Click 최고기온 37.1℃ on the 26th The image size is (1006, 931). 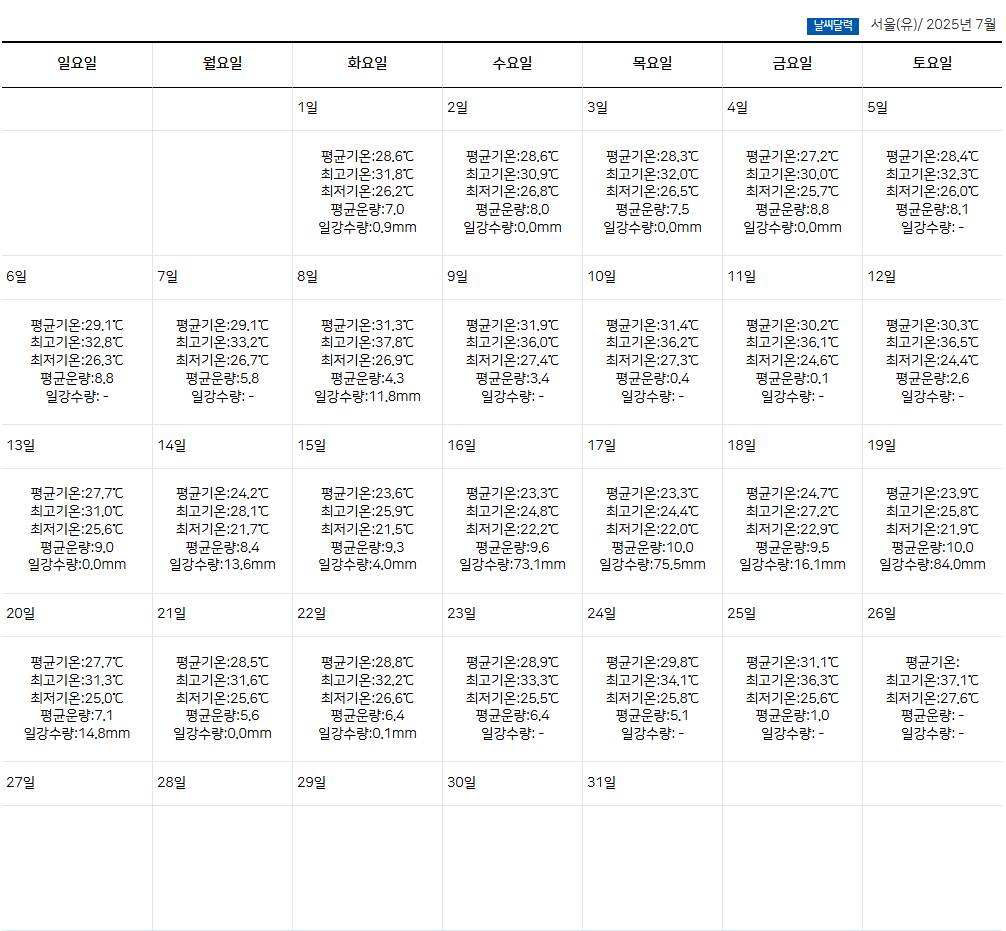coord(932,680)
